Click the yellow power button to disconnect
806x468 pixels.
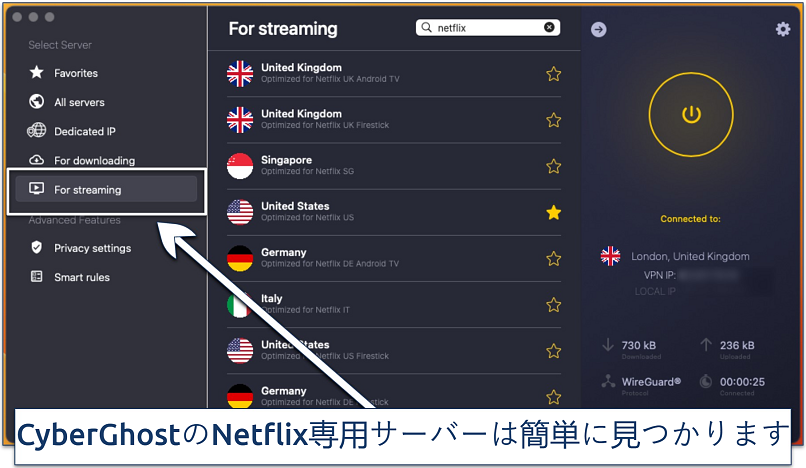691,115
